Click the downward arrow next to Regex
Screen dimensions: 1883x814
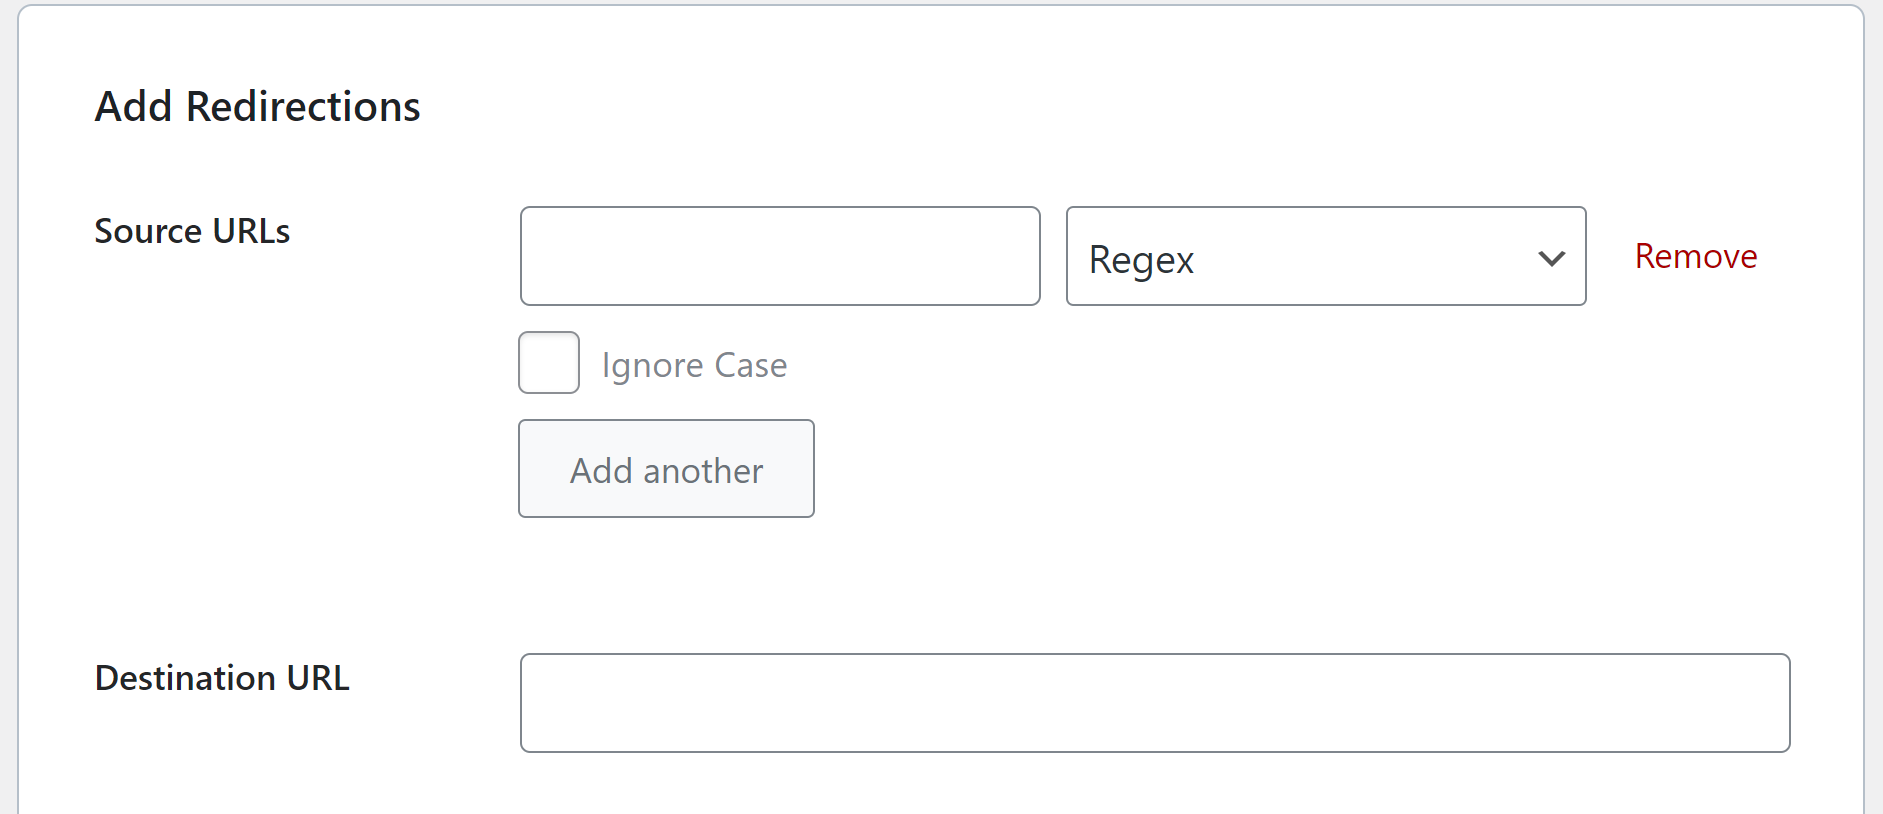(1551, 259)
